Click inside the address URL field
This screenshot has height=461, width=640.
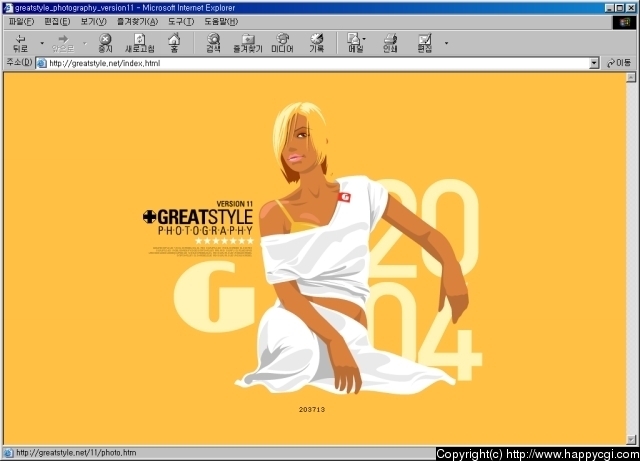click(x=318, y=63)
